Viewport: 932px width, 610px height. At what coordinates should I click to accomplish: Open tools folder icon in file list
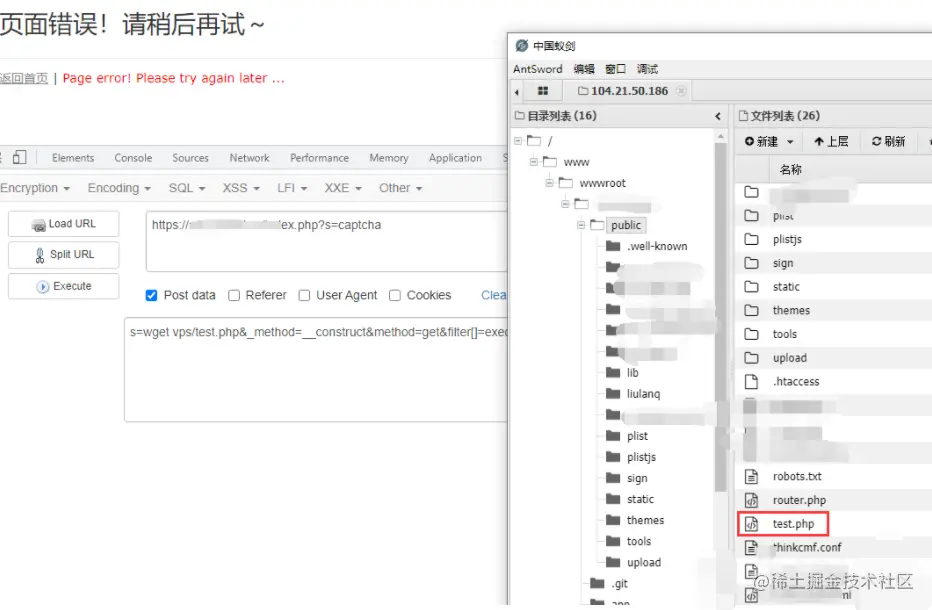751,334
